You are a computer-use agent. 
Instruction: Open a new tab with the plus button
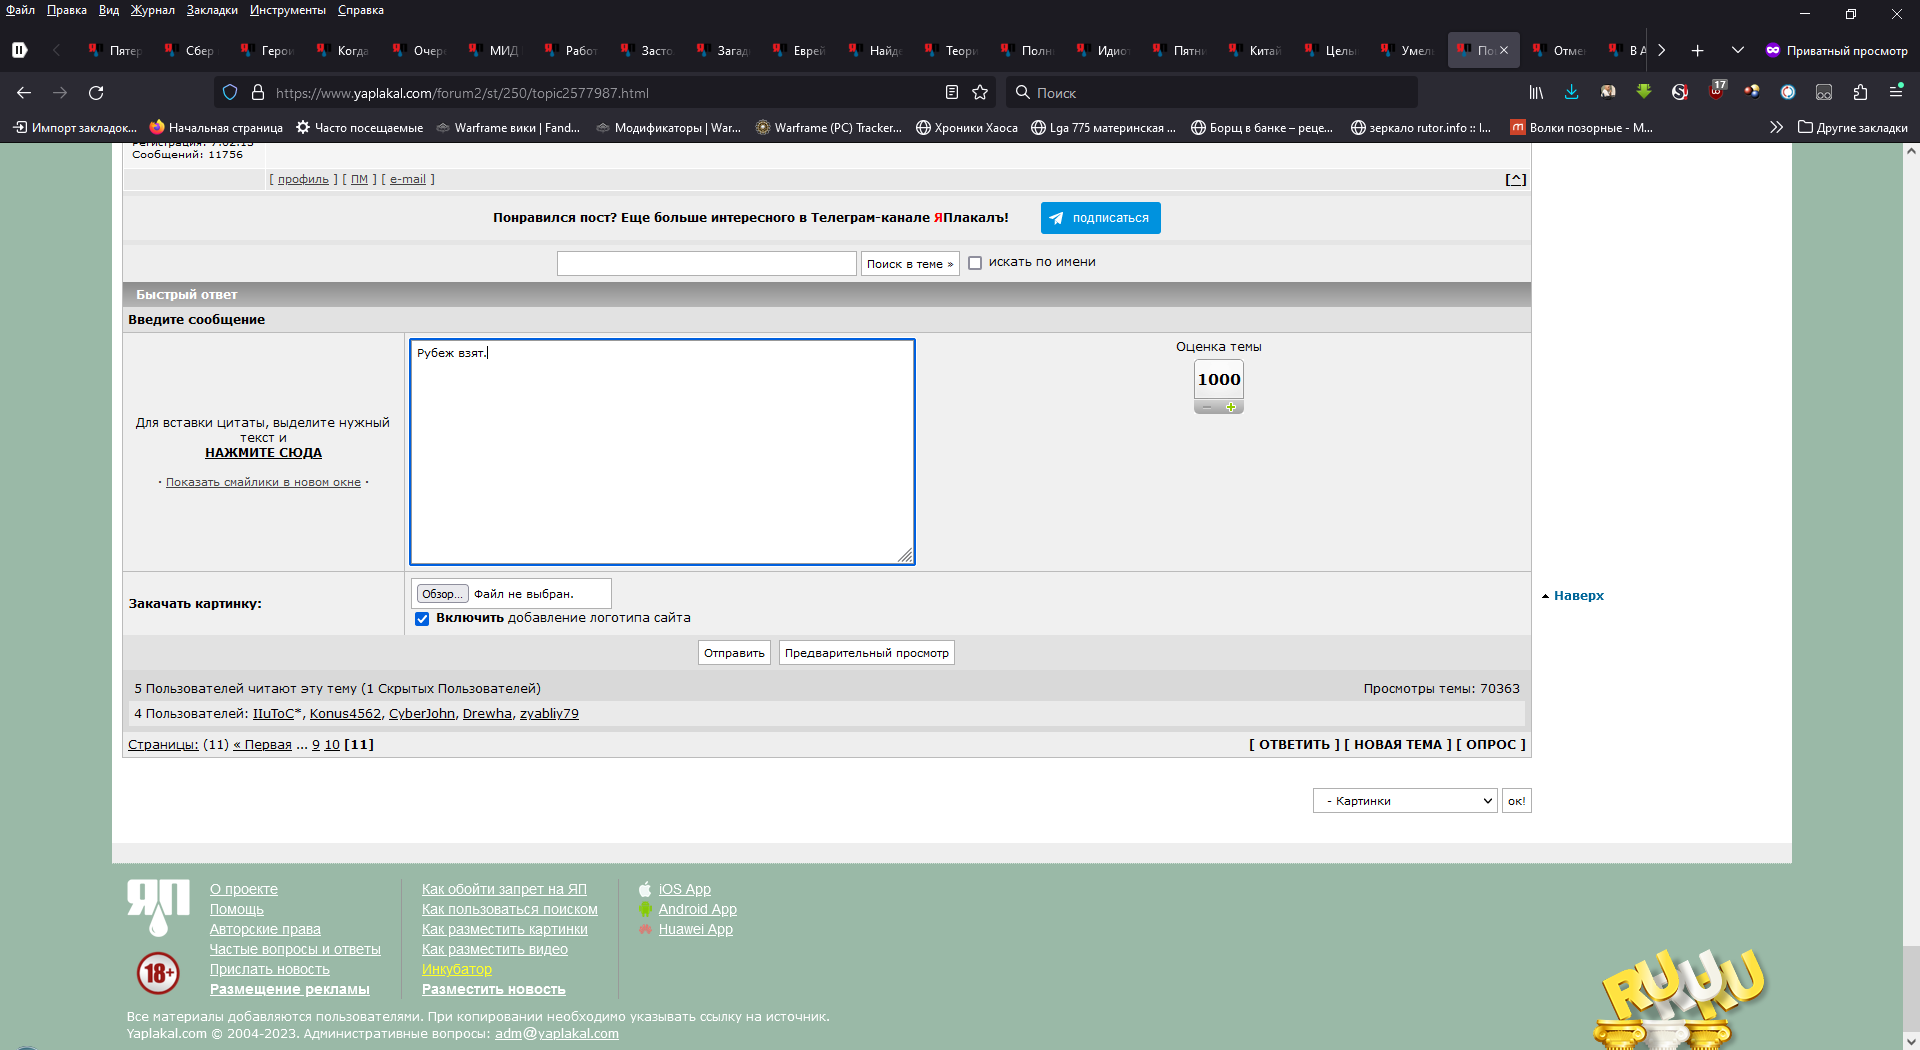tap(1697, 50)
